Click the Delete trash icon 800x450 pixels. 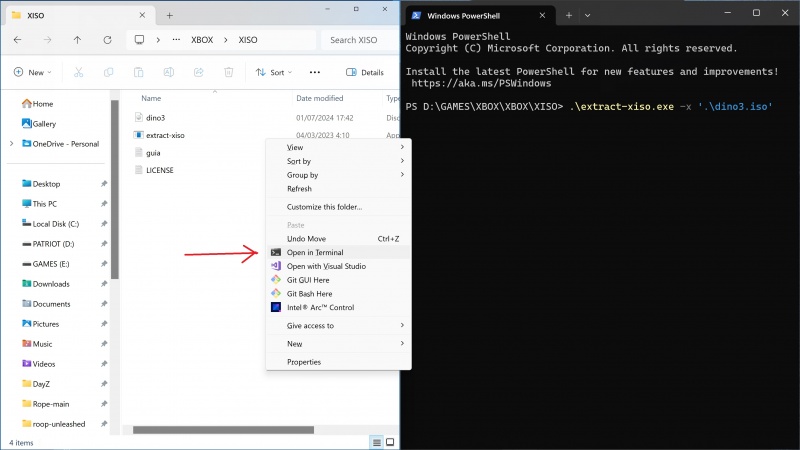point(229,72)
